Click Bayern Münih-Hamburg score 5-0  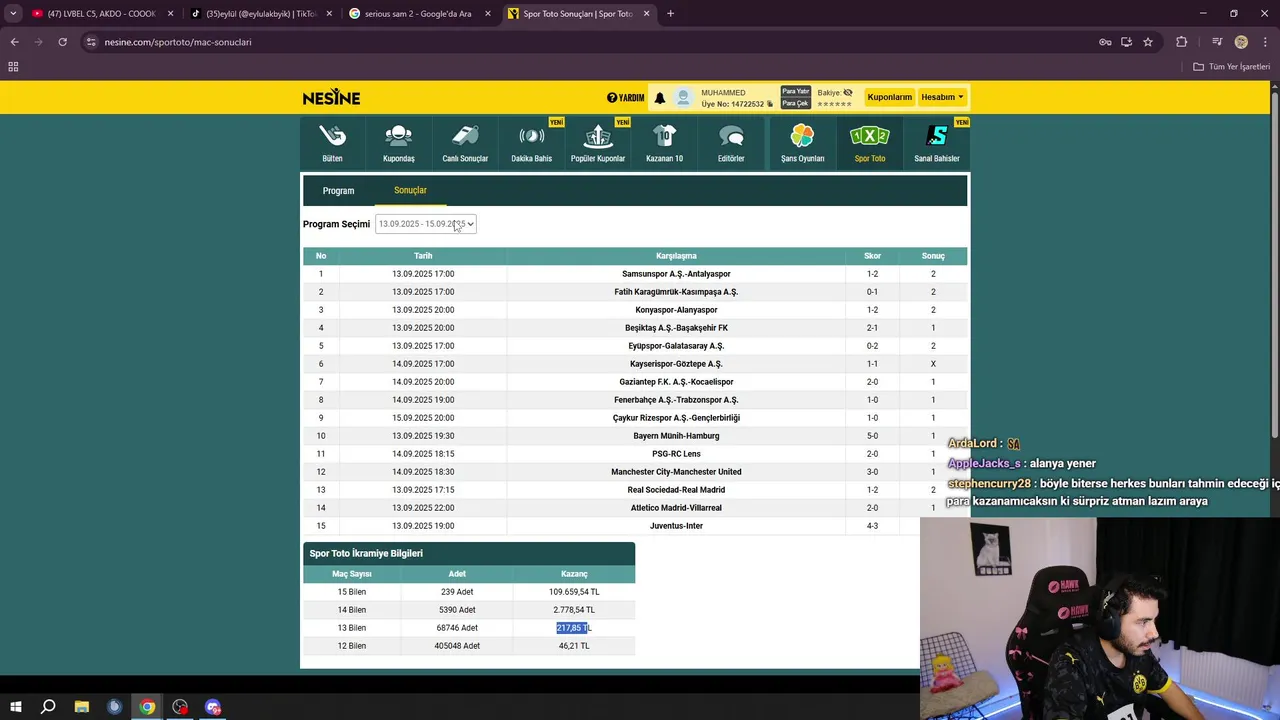coord(872,436)
